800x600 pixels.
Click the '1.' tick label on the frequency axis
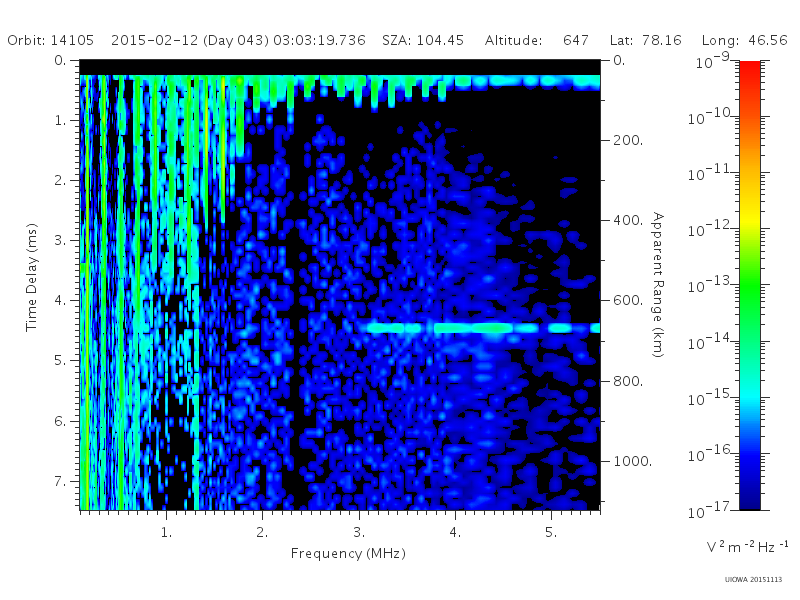click(166, 533)
